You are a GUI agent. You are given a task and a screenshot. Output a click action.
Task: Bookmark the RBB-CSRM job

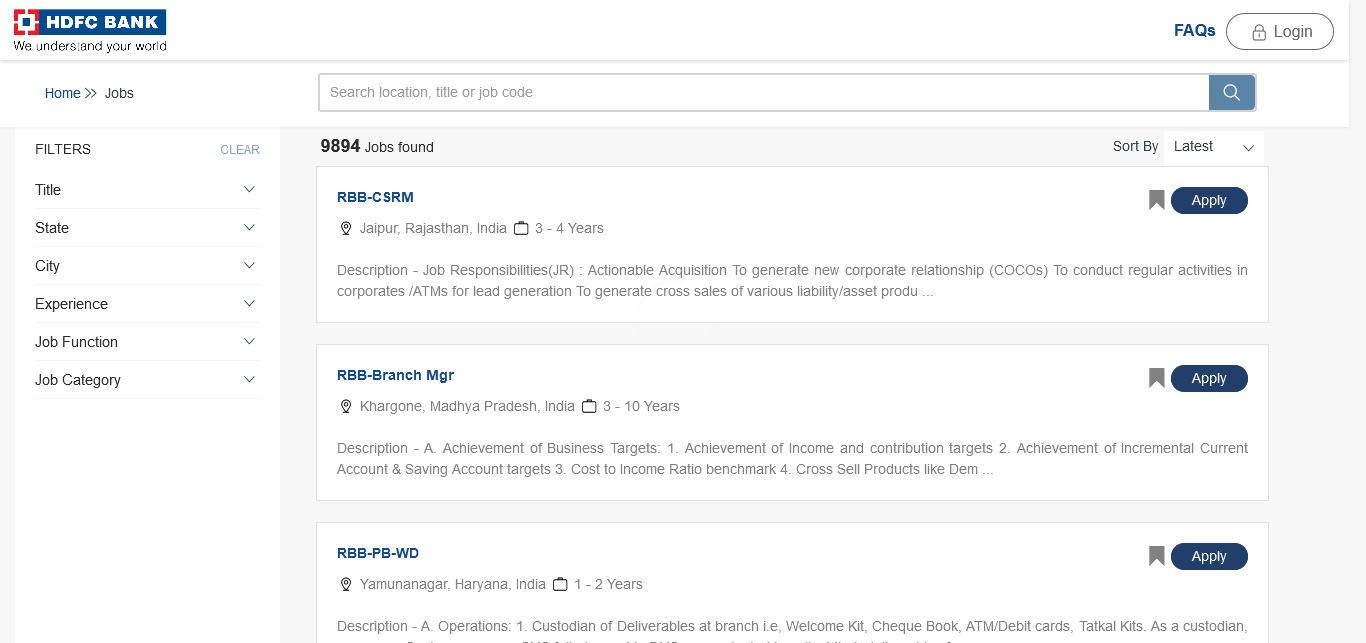(x=1156, y=200)
